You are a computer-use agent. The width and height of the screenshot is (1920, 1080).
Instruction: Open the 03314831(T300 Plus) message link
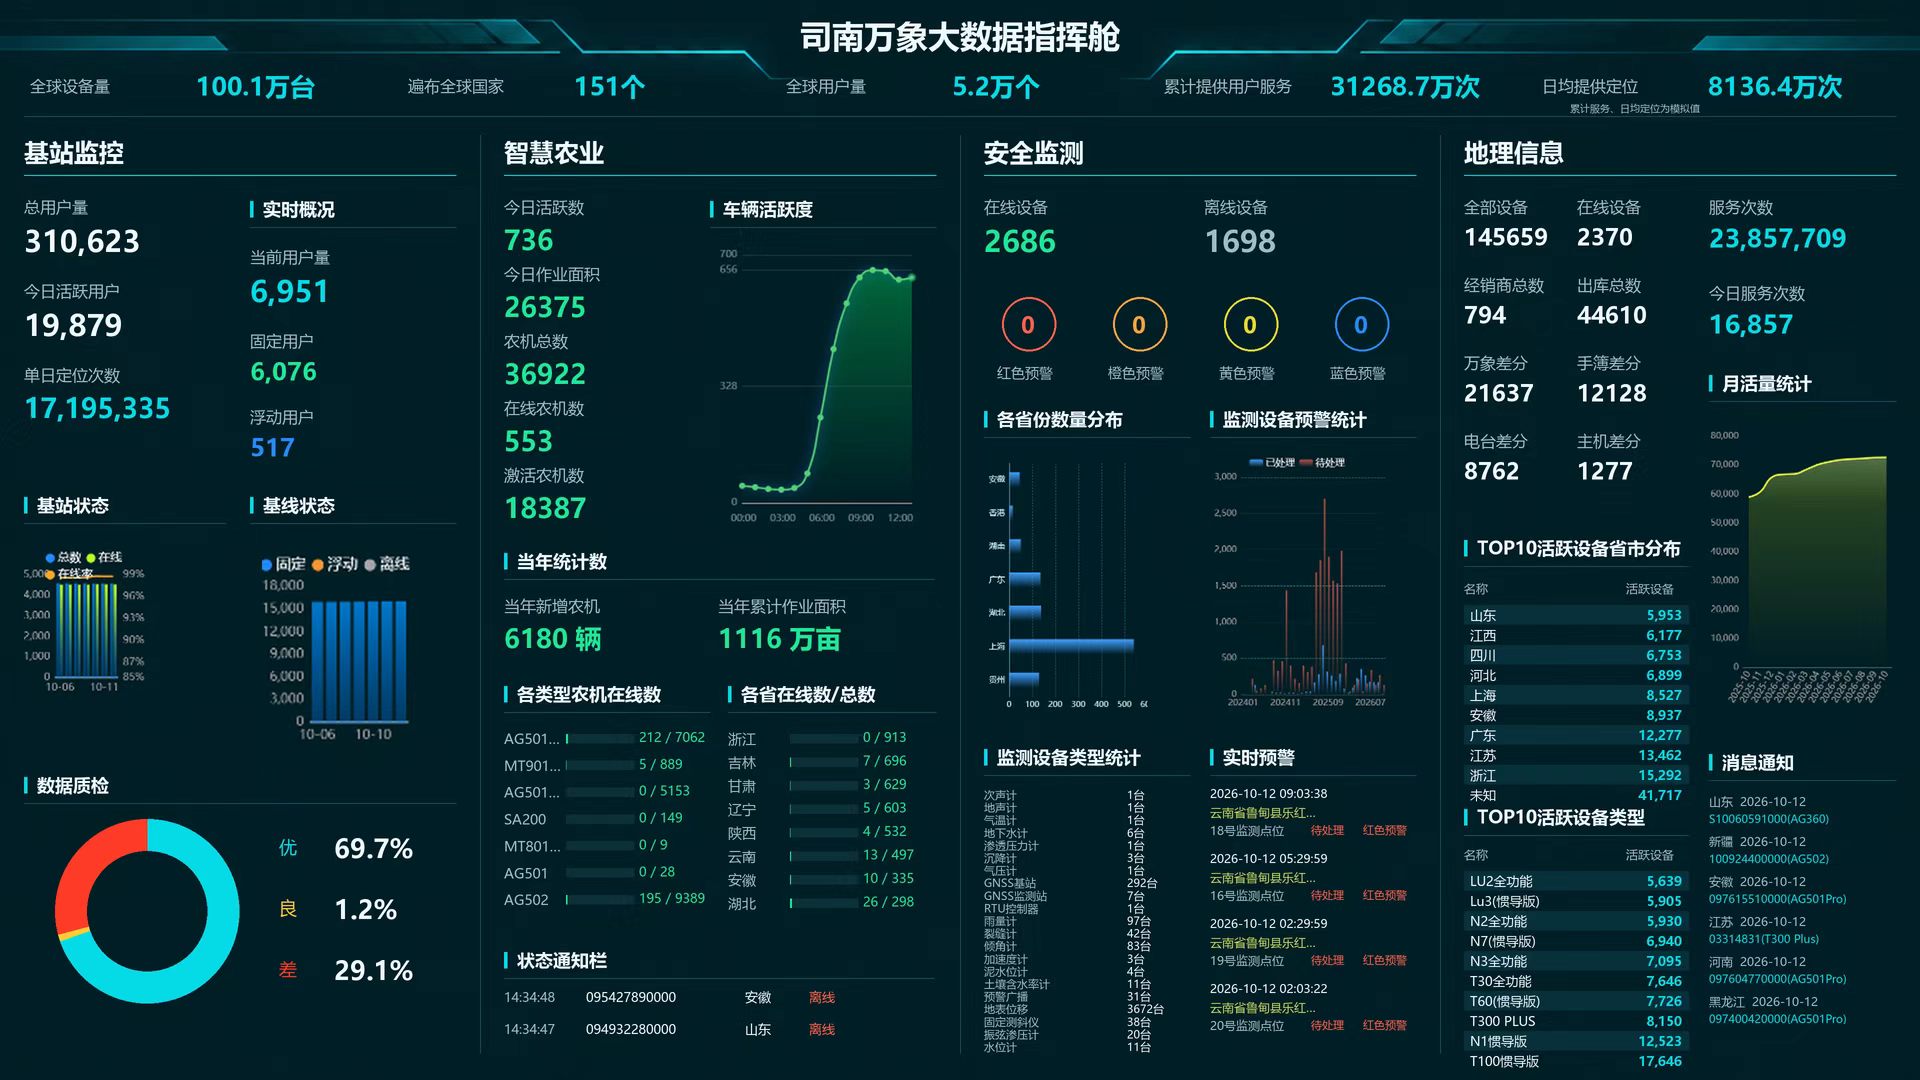(x=1763, y=939)
